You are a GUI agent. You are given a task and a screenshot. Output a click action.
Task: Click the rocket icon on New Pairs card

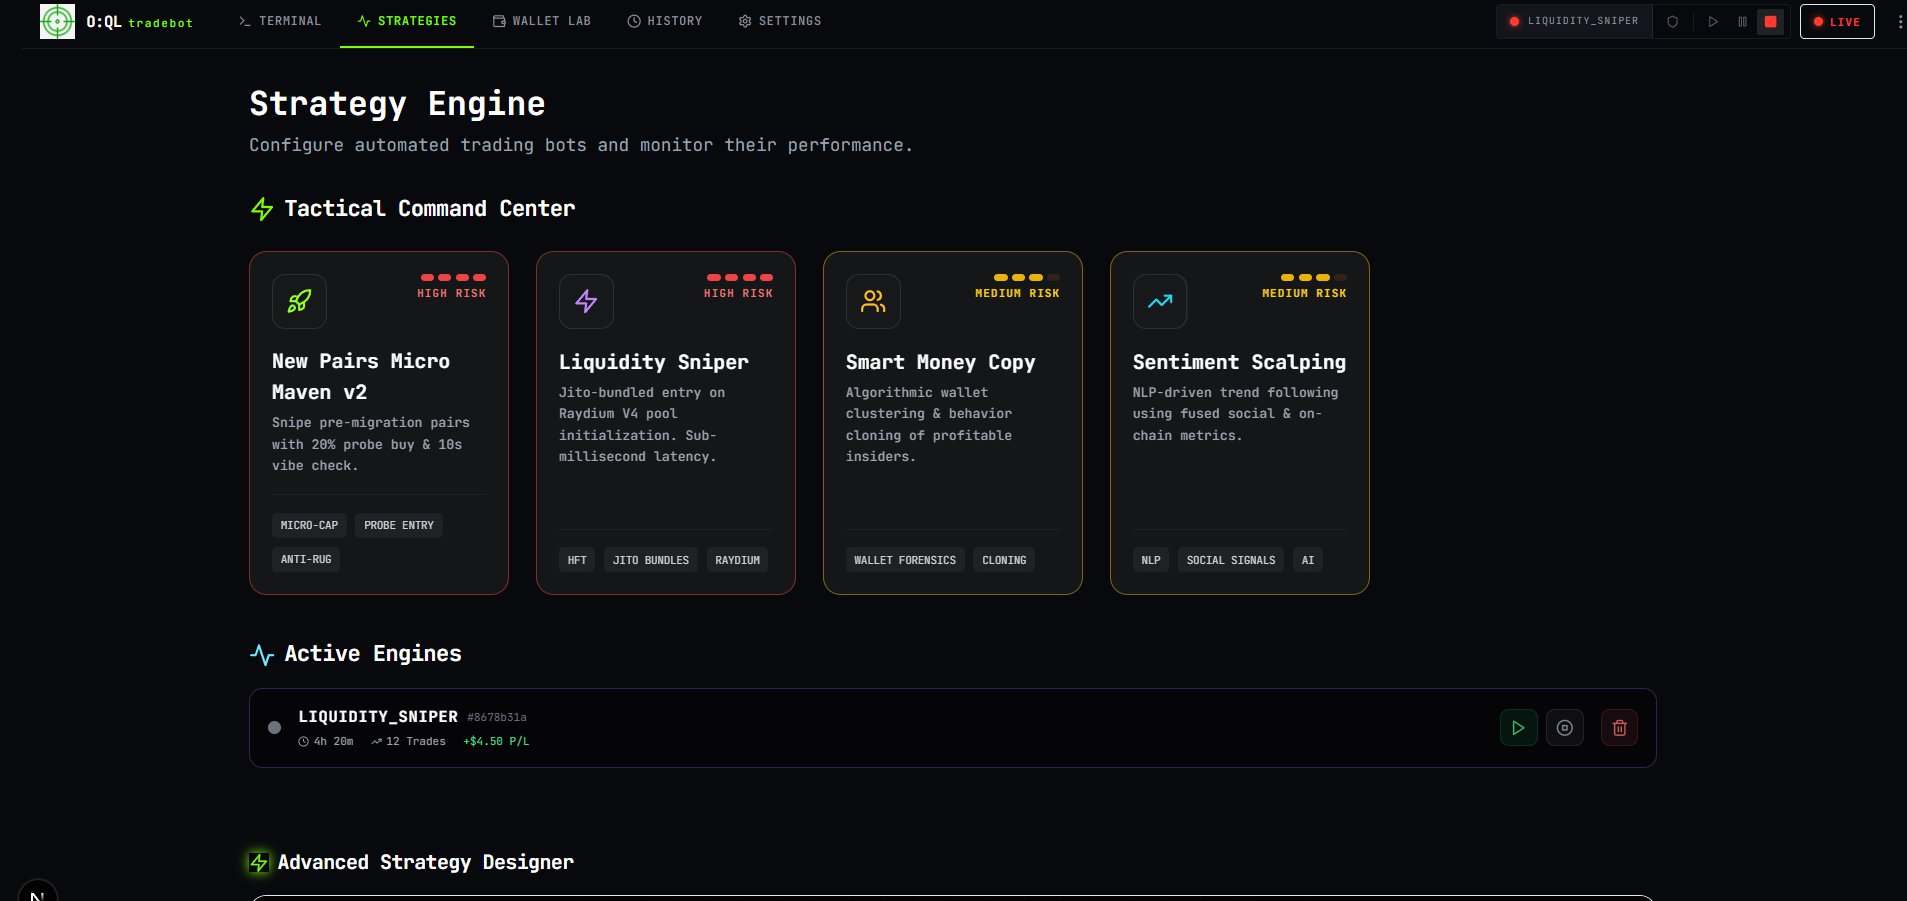299,301
